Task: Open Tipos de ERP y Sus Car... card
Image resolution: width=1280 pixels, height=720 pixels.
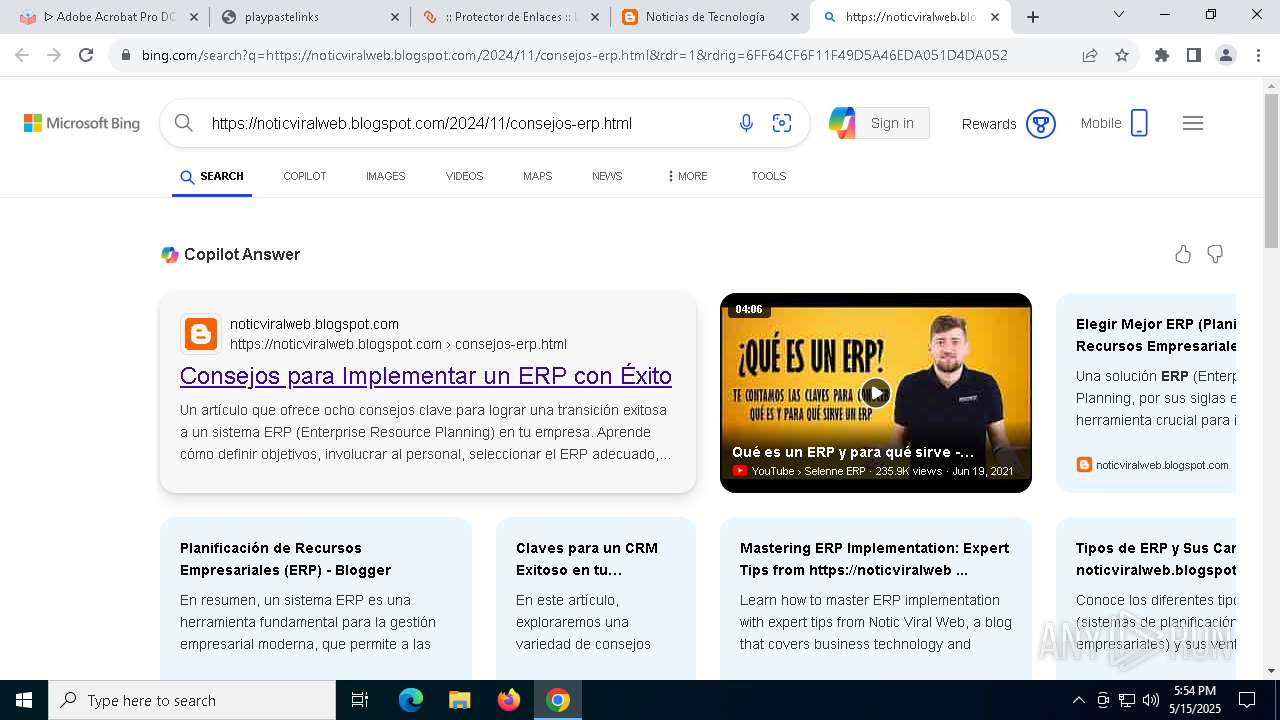Action: tap(1146, 598)
